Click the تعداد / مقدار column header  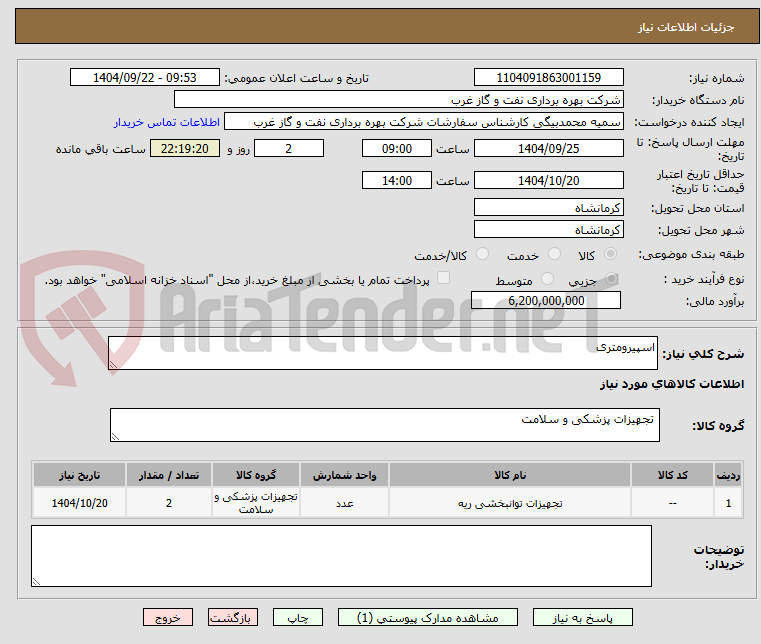tap(168, 475)
